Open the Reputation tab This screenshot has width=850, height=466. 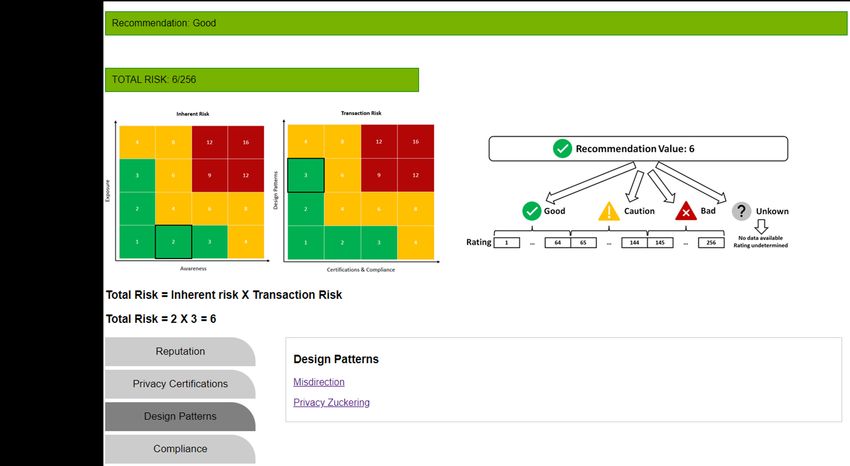coord(180,352)
